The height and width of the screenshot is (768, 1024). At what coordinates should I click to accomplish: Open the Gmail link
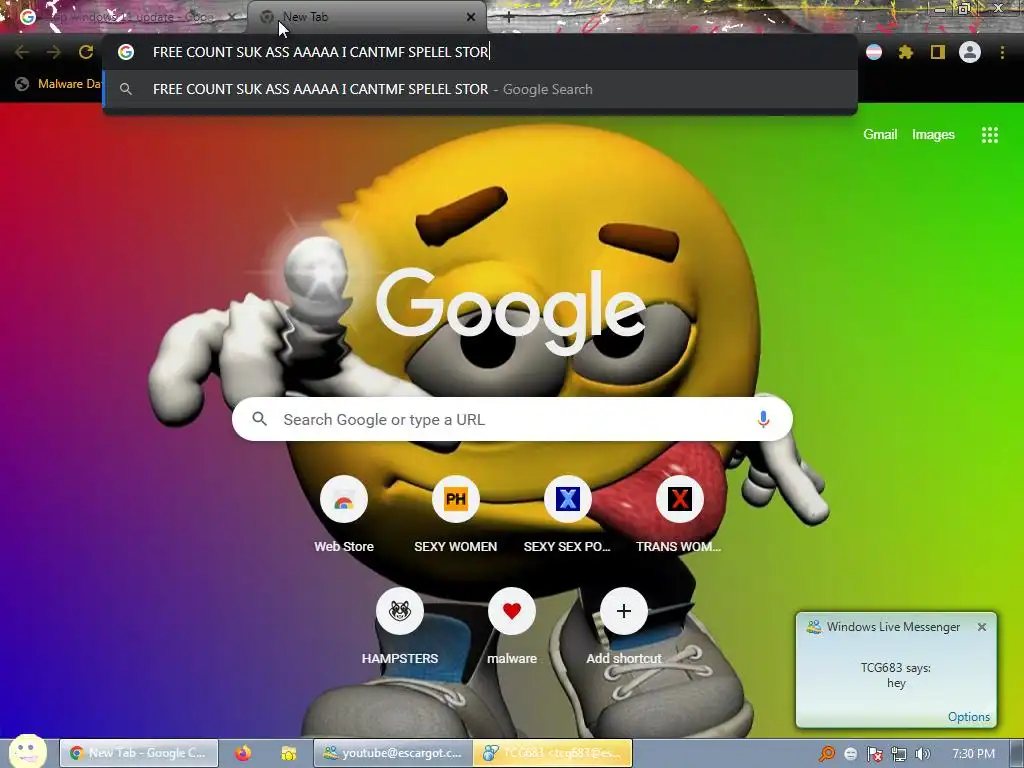[x=880, y=135]
